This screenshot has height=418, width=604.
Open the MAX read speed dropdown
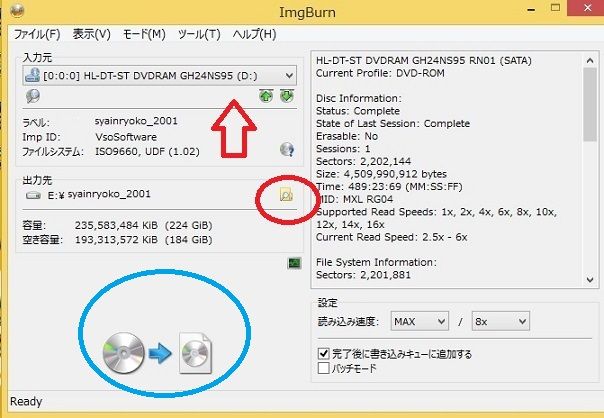(x=419, y=321)
